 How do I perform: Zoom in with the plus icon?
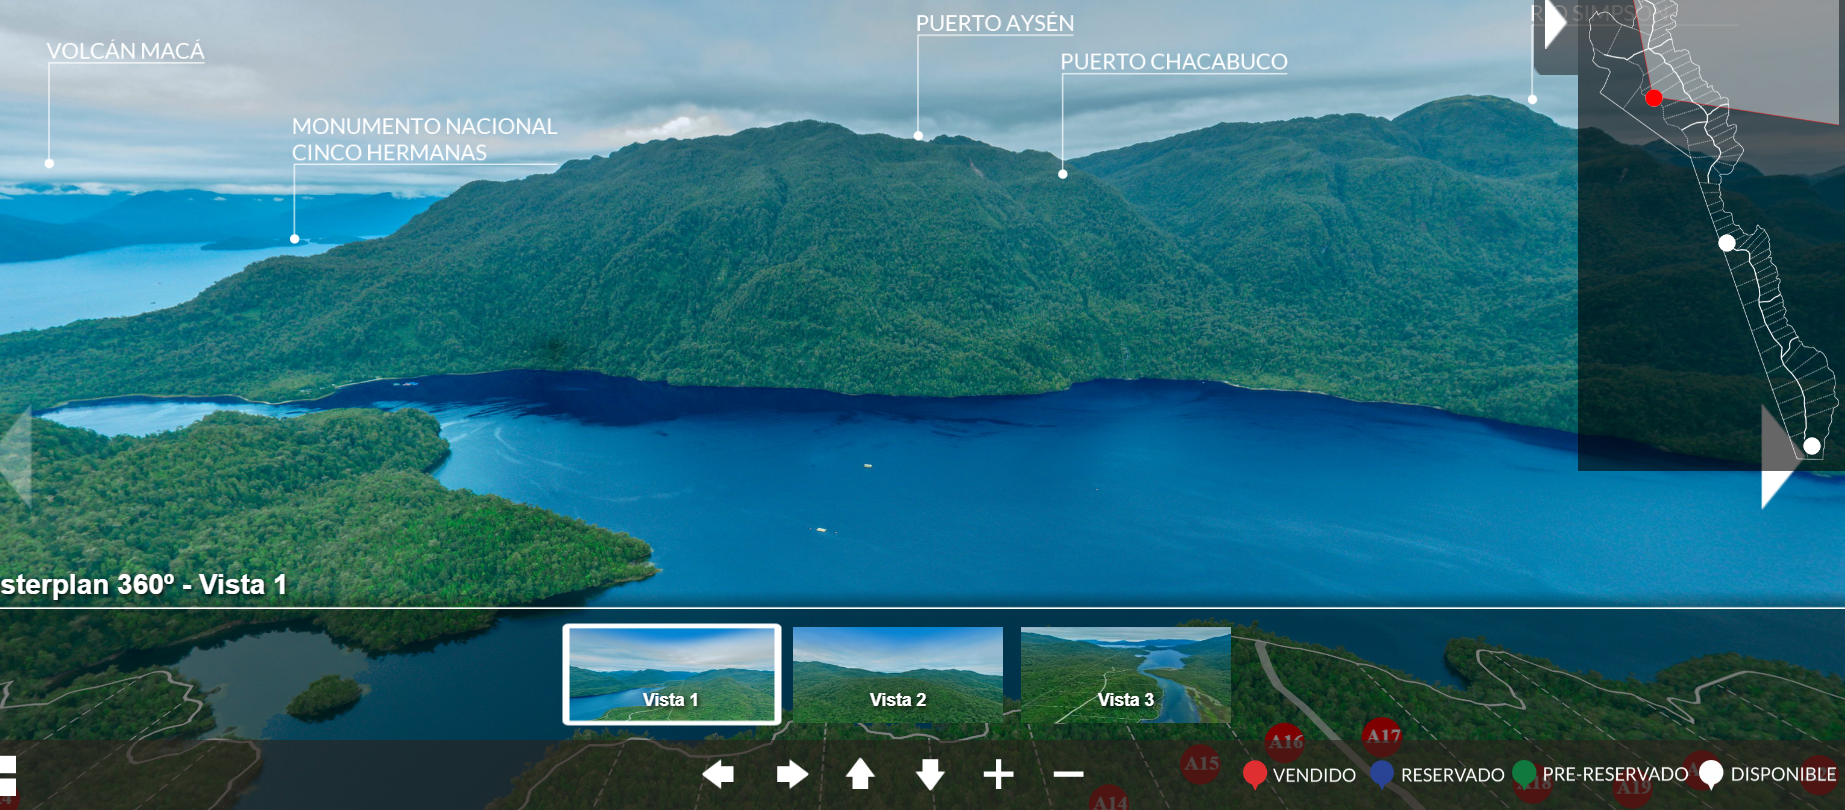pos(998,774)
